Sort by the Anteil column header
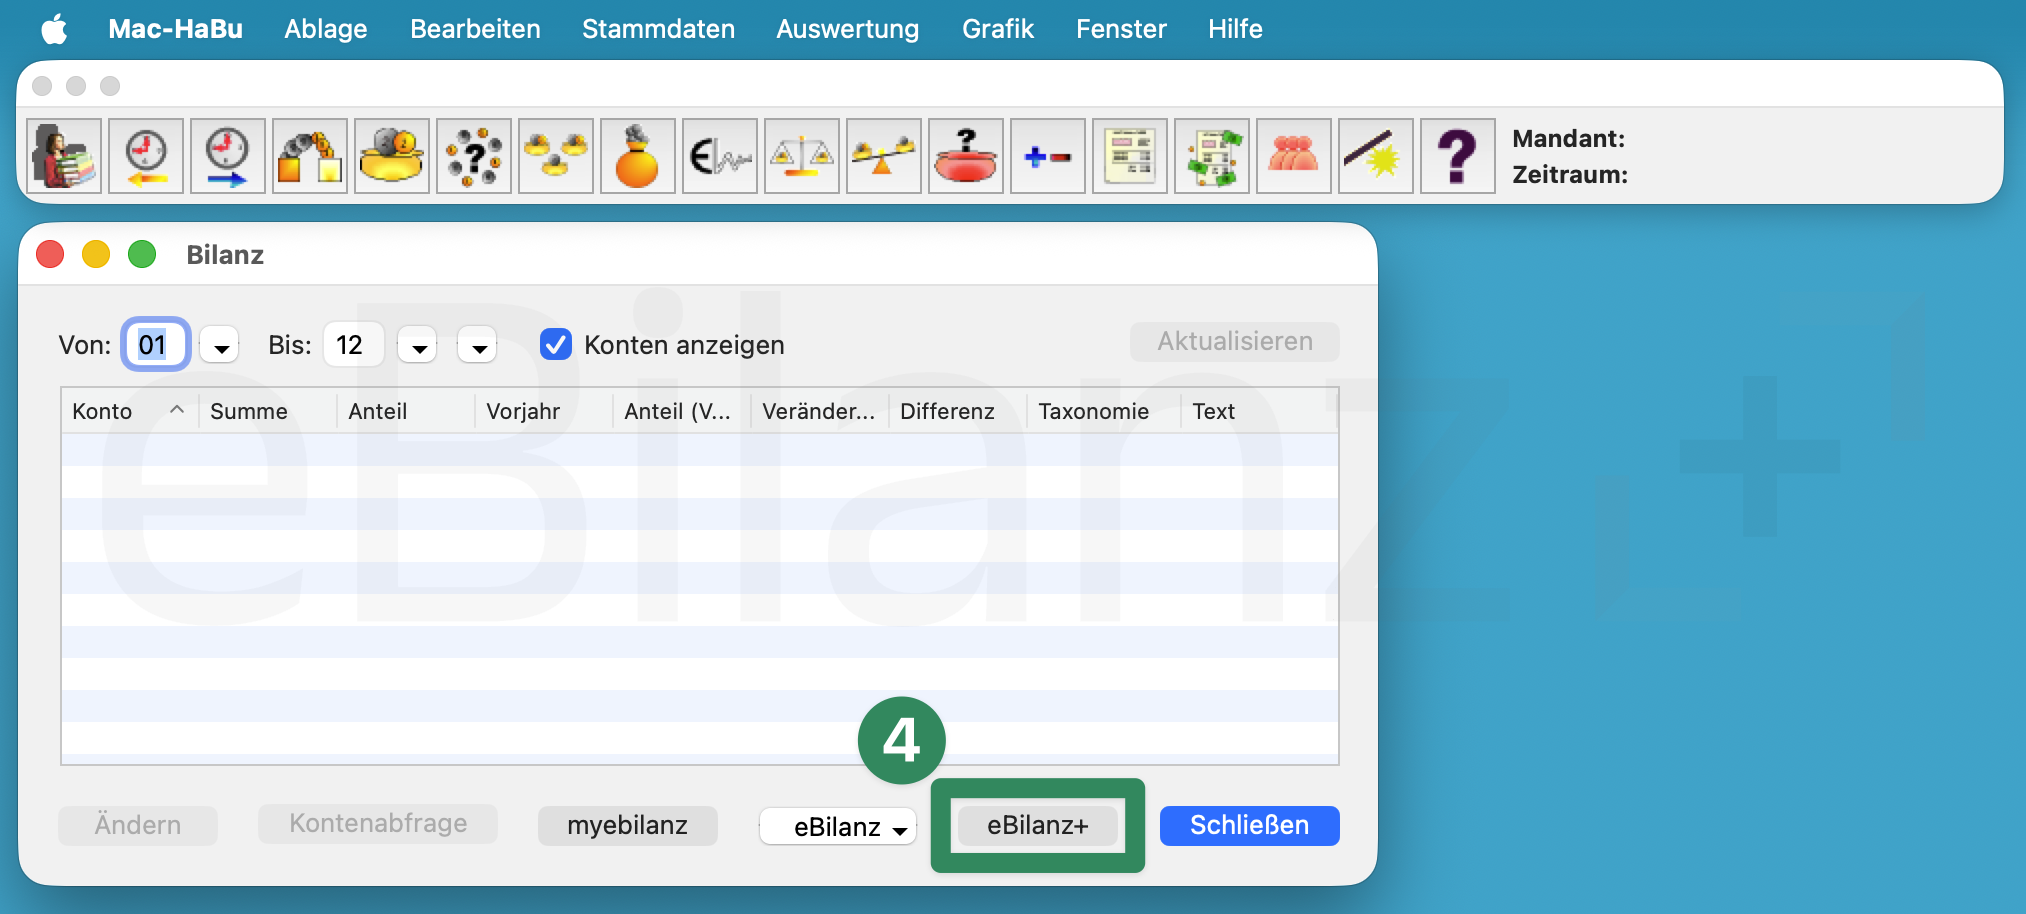Screen dimensions: 2026x914 click(406, 411)
